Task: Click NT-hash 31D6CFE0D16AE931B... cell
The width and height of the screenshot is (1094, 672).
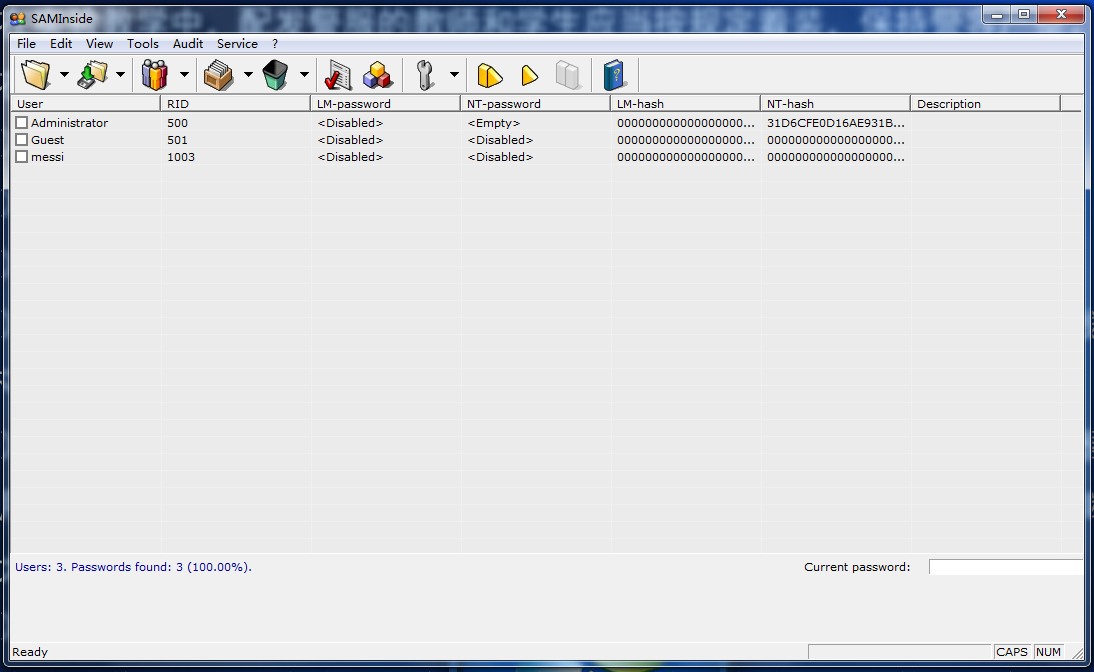Action: pyautogui.click(x=835, y=123)
